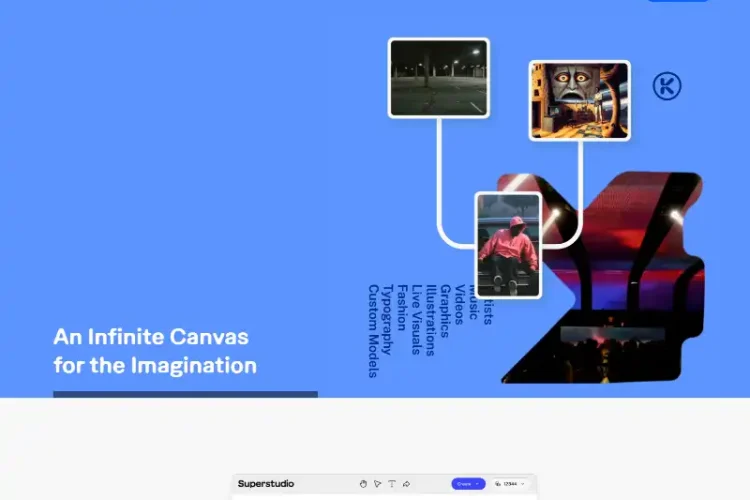This screenshot has height=500, width=750.
Task: Click the Superstudio logo text
Action: point(266,484)
